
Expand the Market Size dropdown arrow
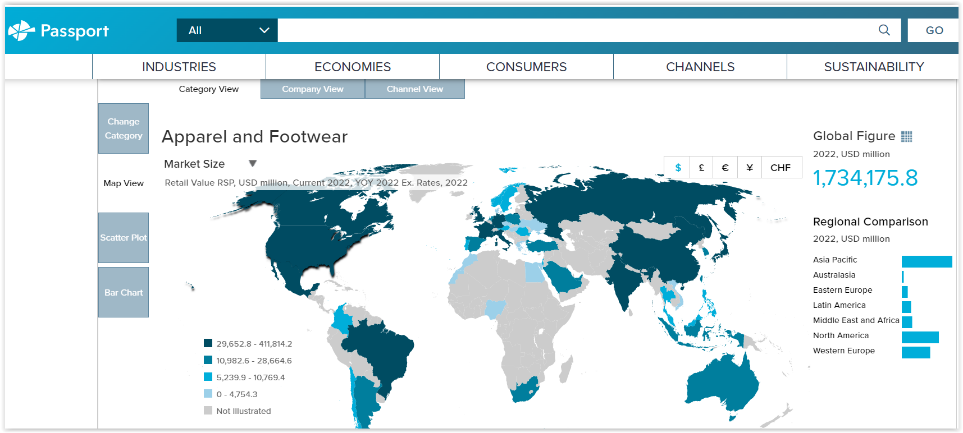click(253, 164)
